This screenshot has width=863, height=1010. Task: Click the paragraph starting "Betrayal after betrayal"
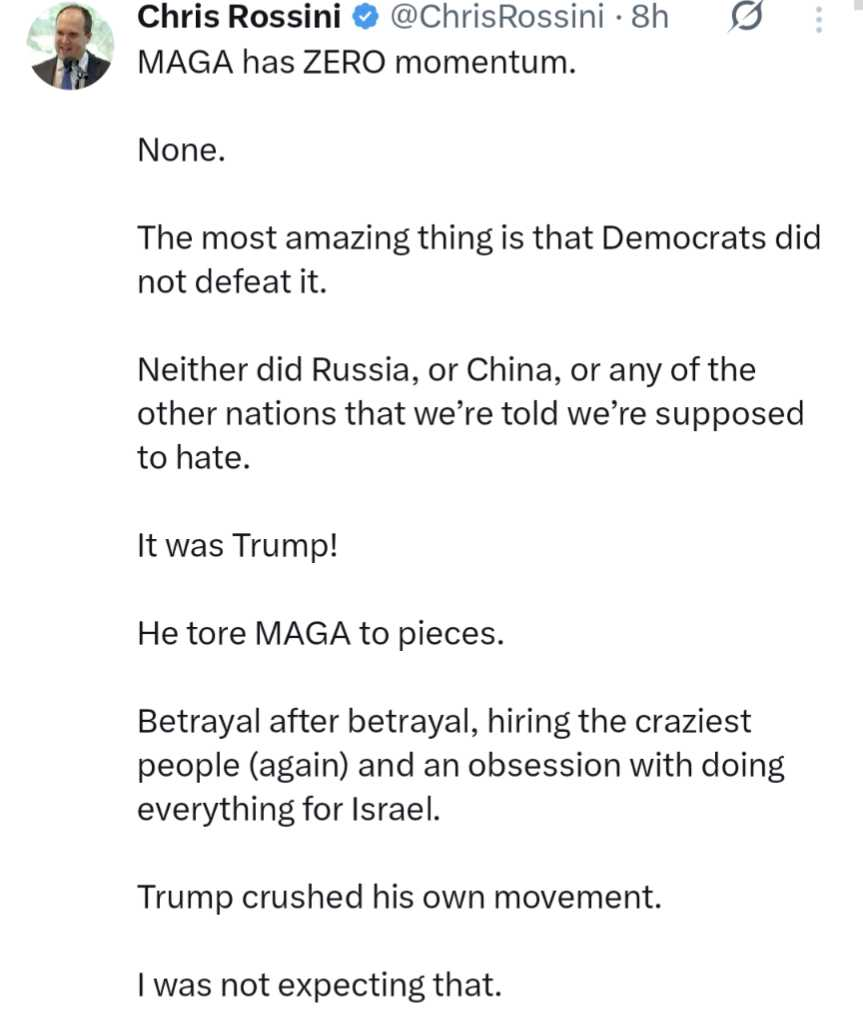click(460, 764)
